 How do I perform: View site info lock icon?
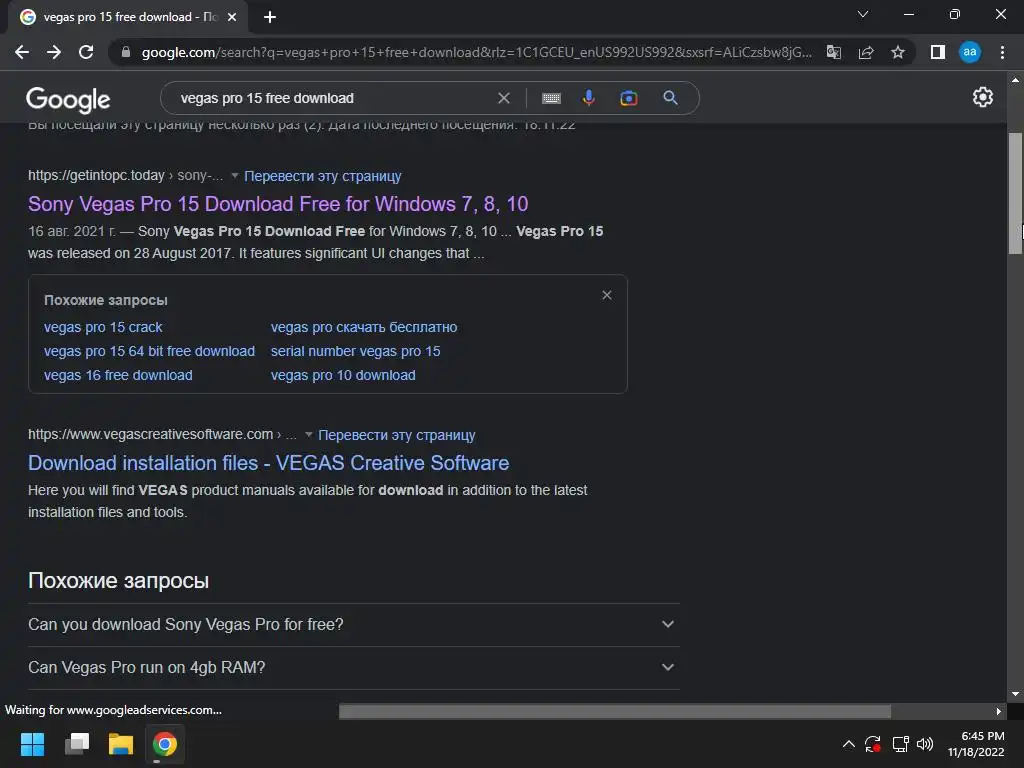pyautogui.click(x=126, y=52)
